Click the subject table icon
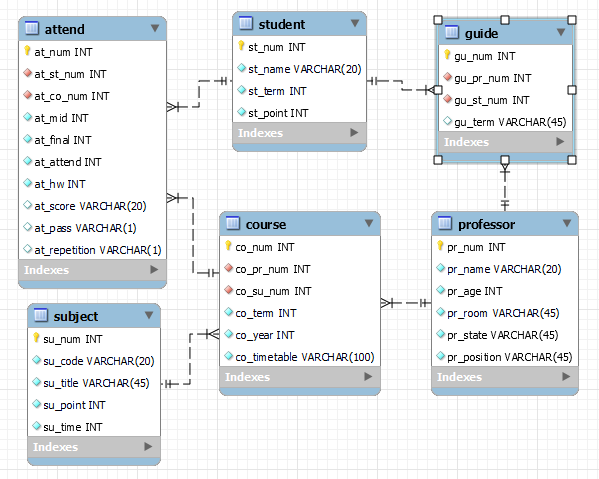Screen dimensions: 599x479 click(x=40, y=316)
